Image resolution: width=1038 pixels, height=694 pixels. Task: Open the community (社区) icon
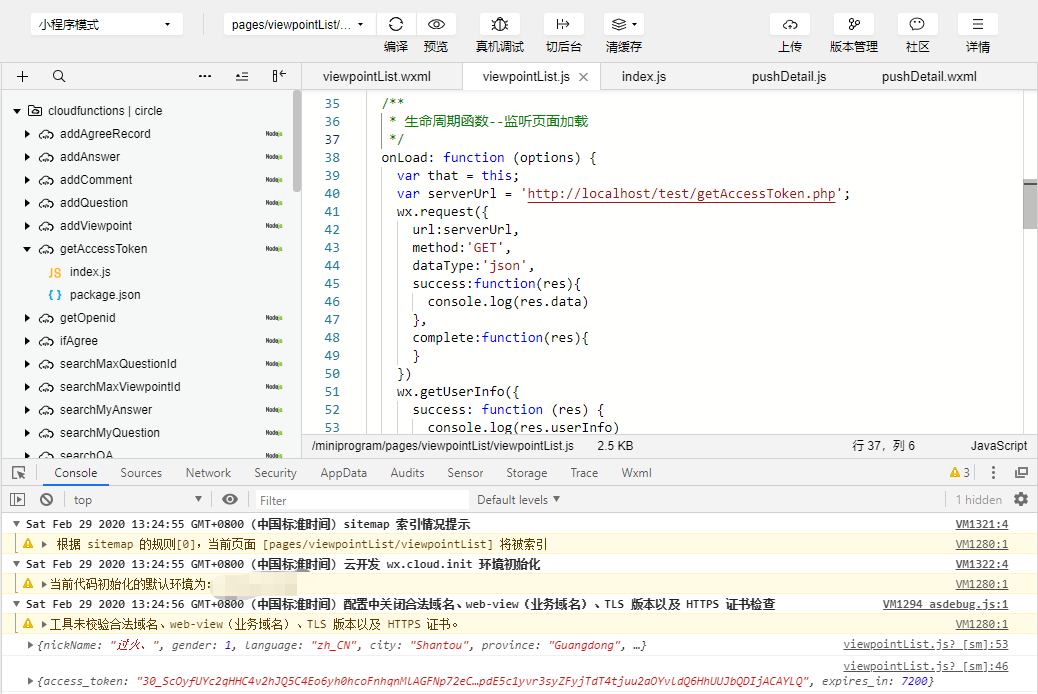pos(917,25)
